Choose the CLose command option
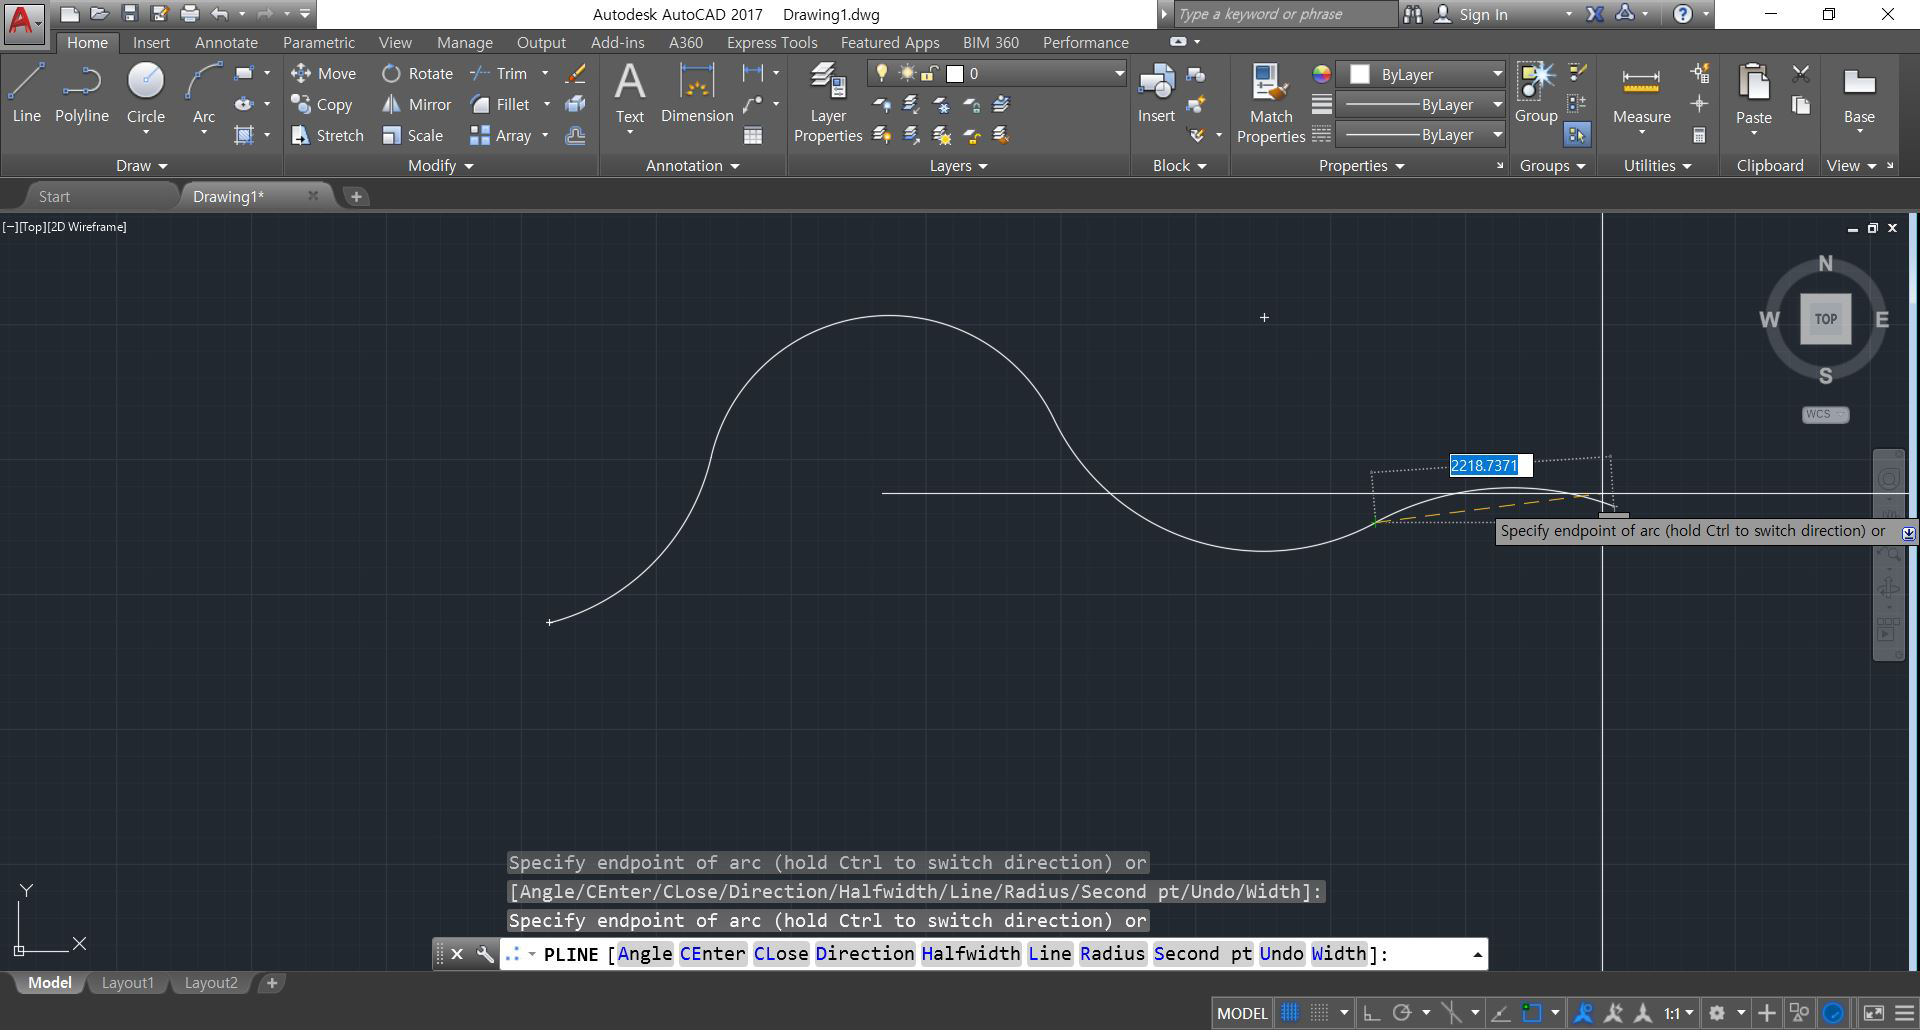Viewport: 1920px width, 1030px height. point(781,954)
